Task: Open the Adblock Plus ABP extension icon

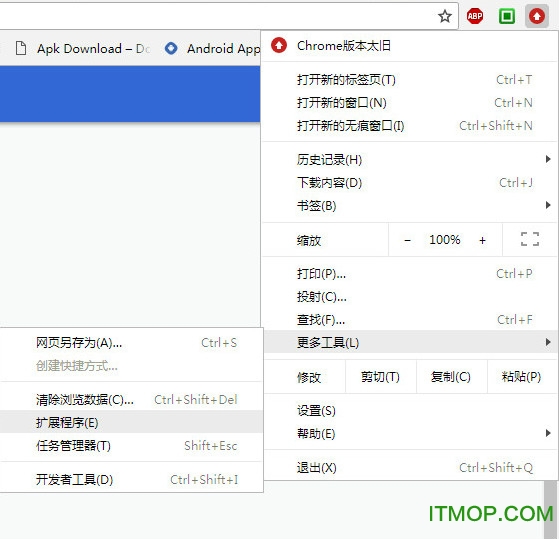Action: click(x=475, y=16)
